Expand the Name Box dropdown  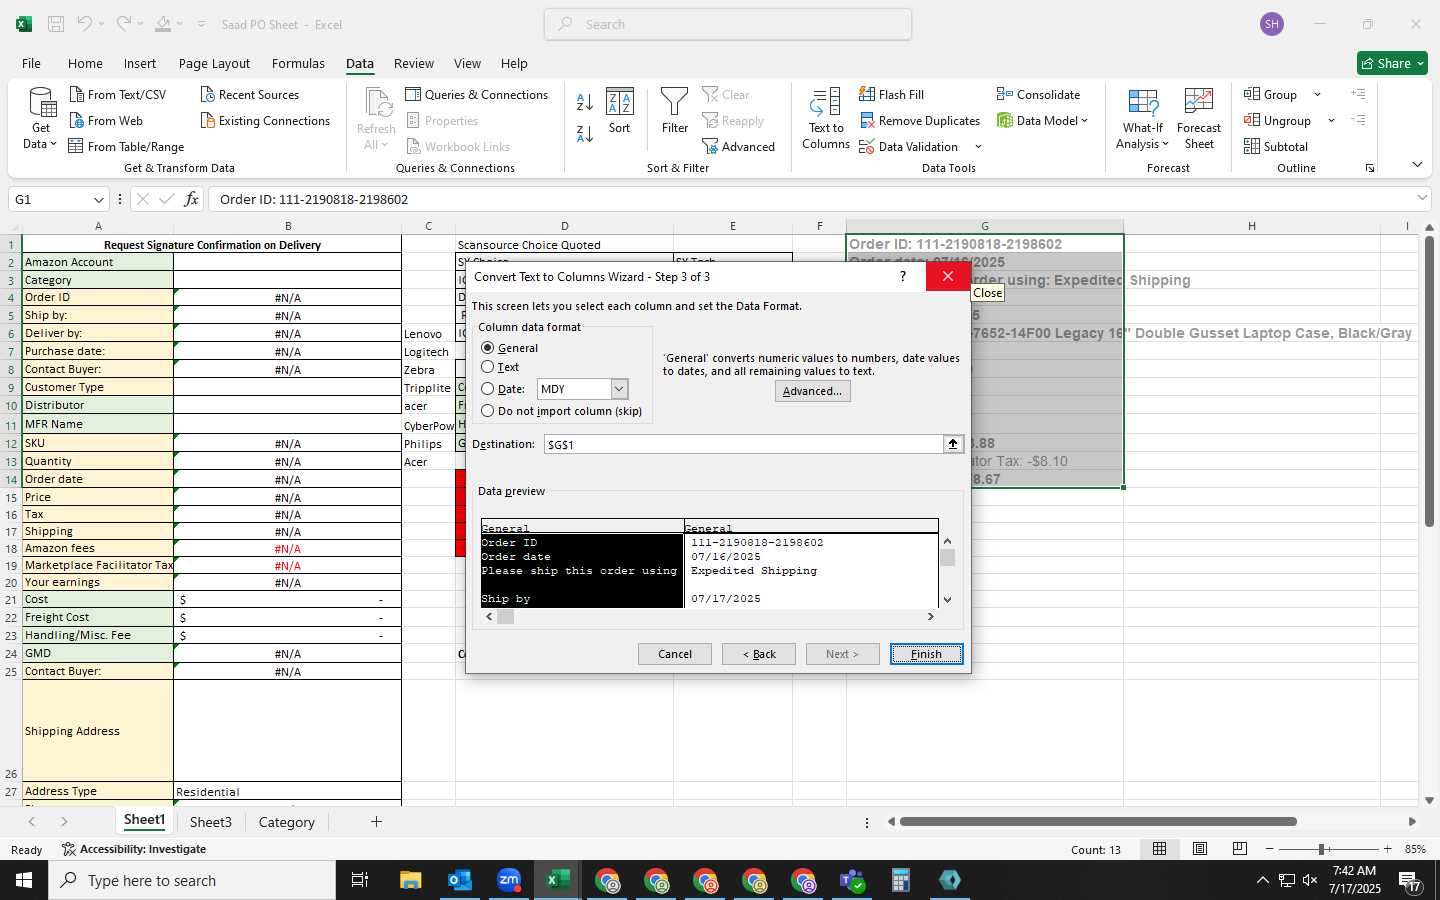point(98,199)
